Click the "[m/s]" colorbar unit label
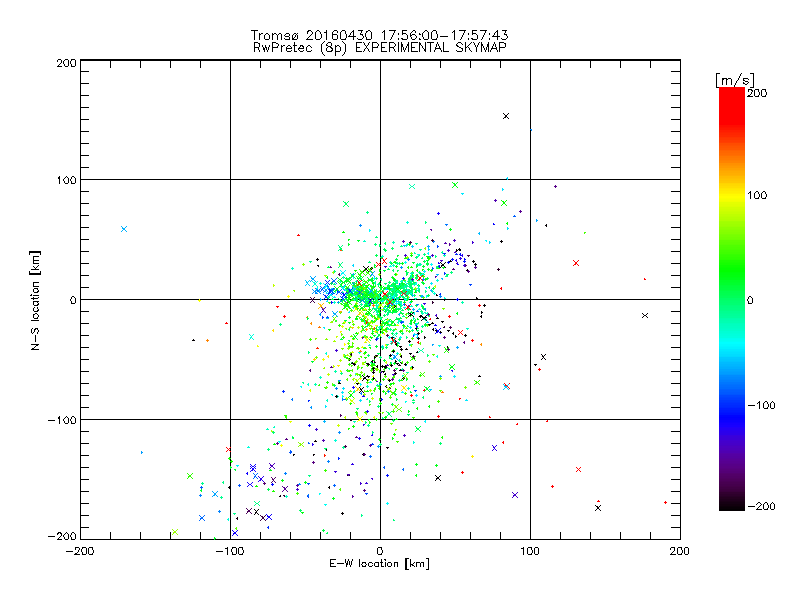The width and height of the screenshot is (800, 600). click(734, 80)
